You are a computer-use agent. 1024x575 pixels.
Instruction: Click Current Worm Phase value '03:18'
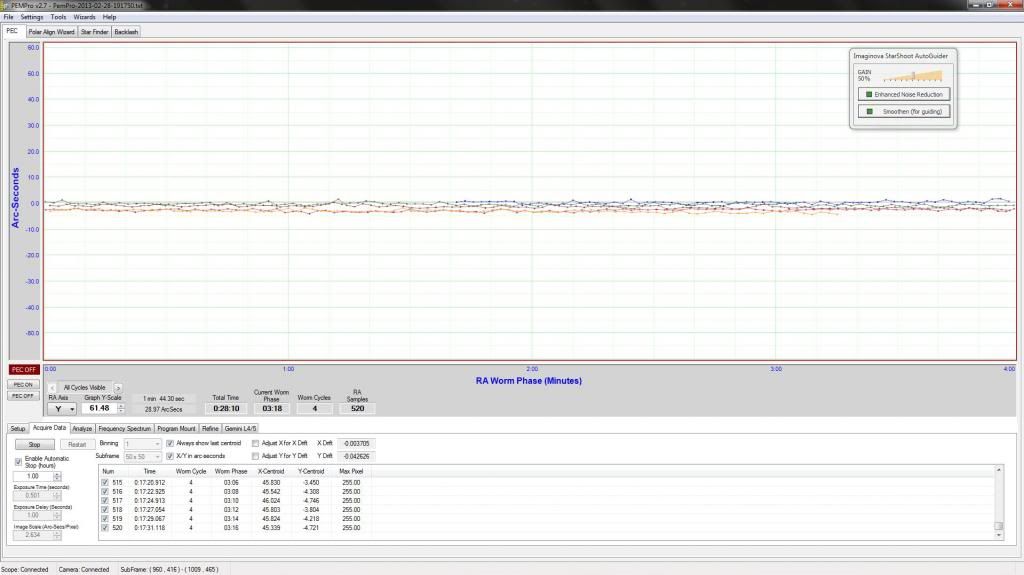[x=272, y=408]
